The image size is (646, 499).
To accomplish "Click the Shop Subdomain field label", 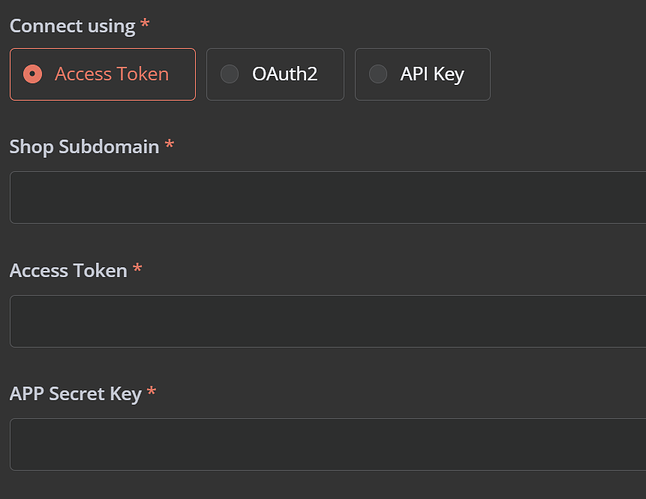I will 84,147.
